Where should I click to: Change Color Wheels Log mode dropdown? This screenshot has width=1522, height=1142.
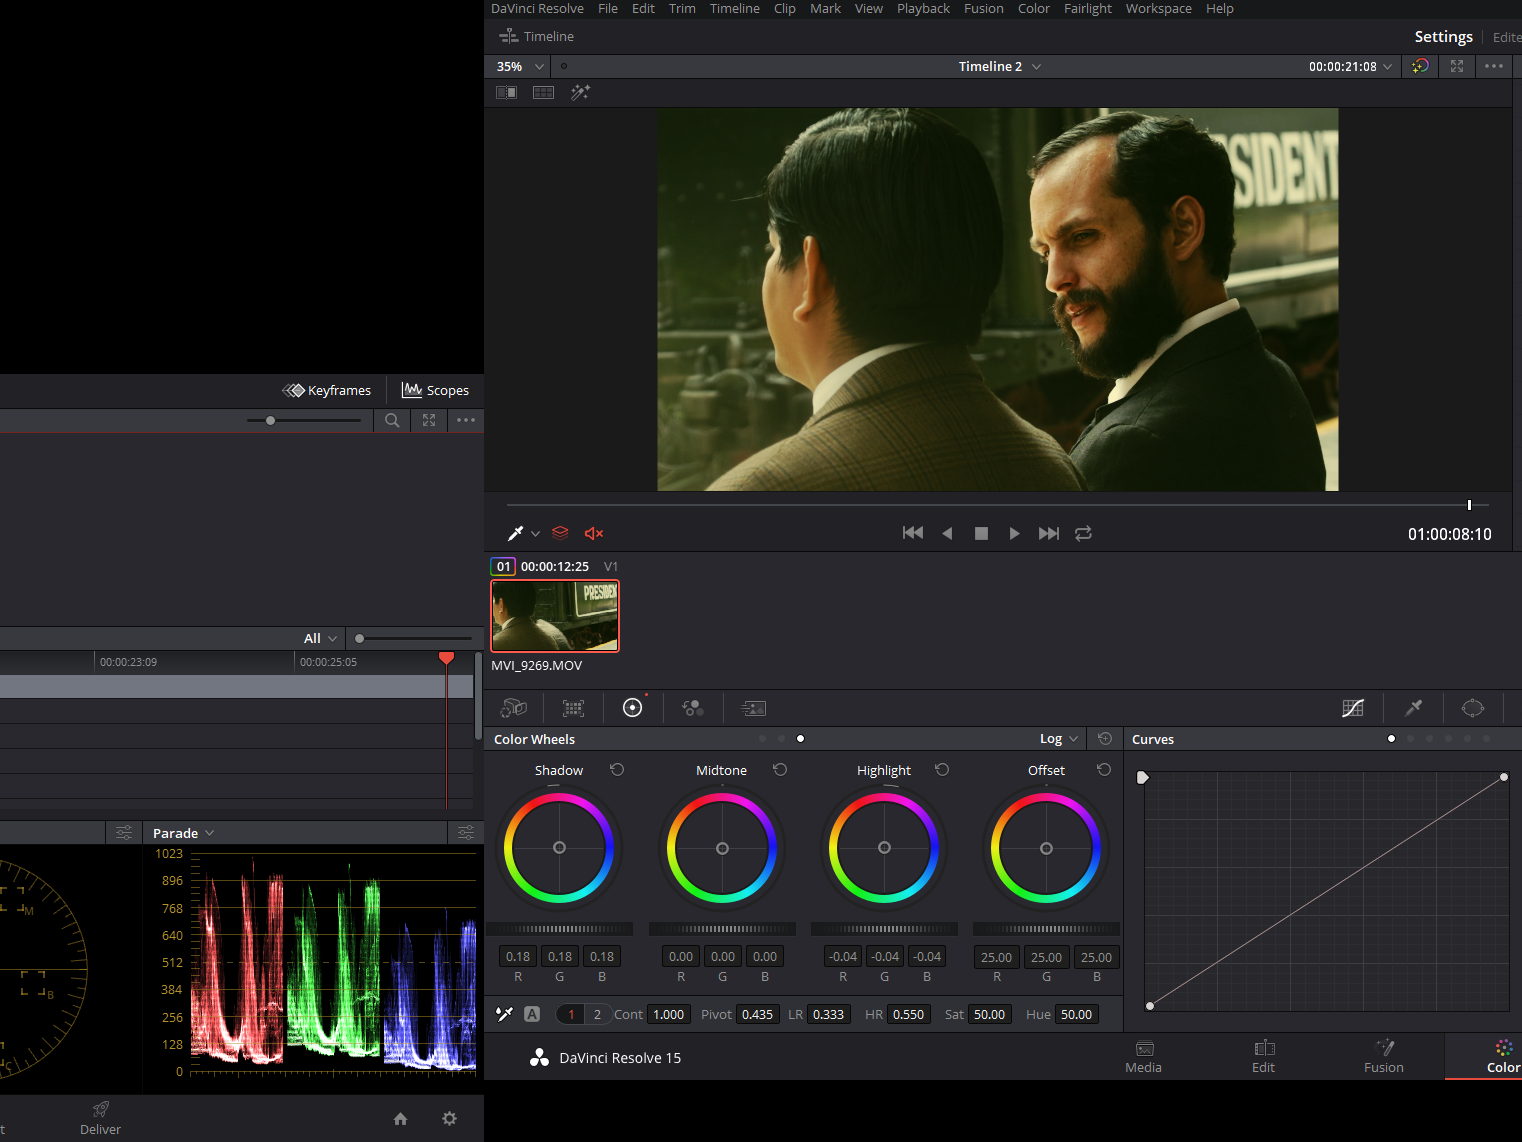tap(1059, 739)
